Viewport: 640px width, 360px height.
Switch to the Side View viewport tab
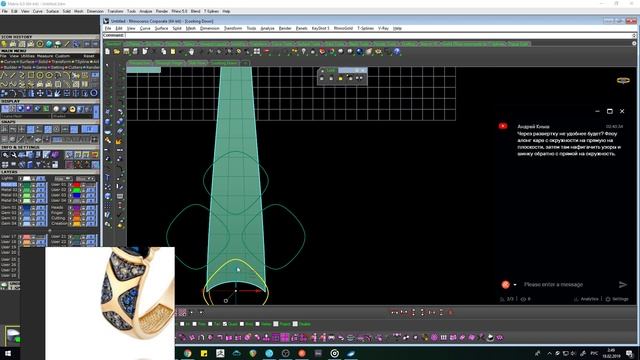pos(197,63)
